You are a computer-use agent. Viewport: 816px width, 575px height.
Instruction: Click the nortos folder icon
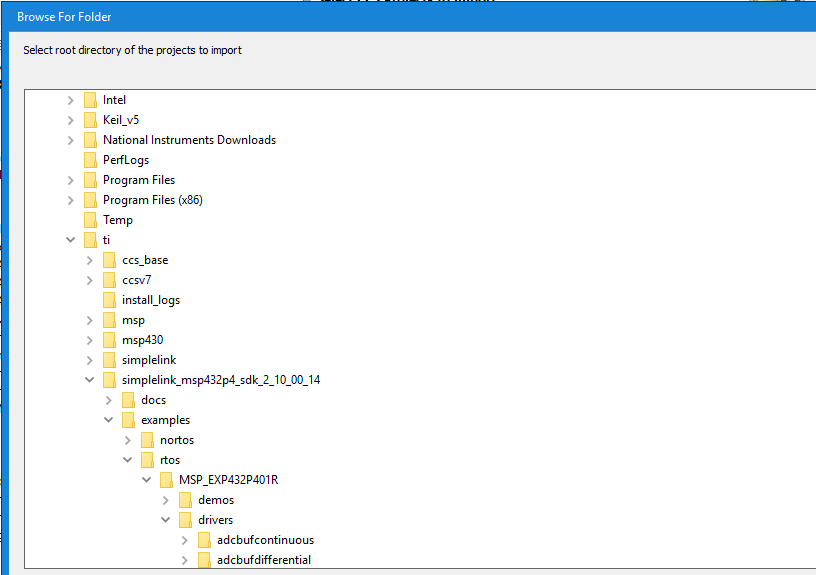click(147, 440)
